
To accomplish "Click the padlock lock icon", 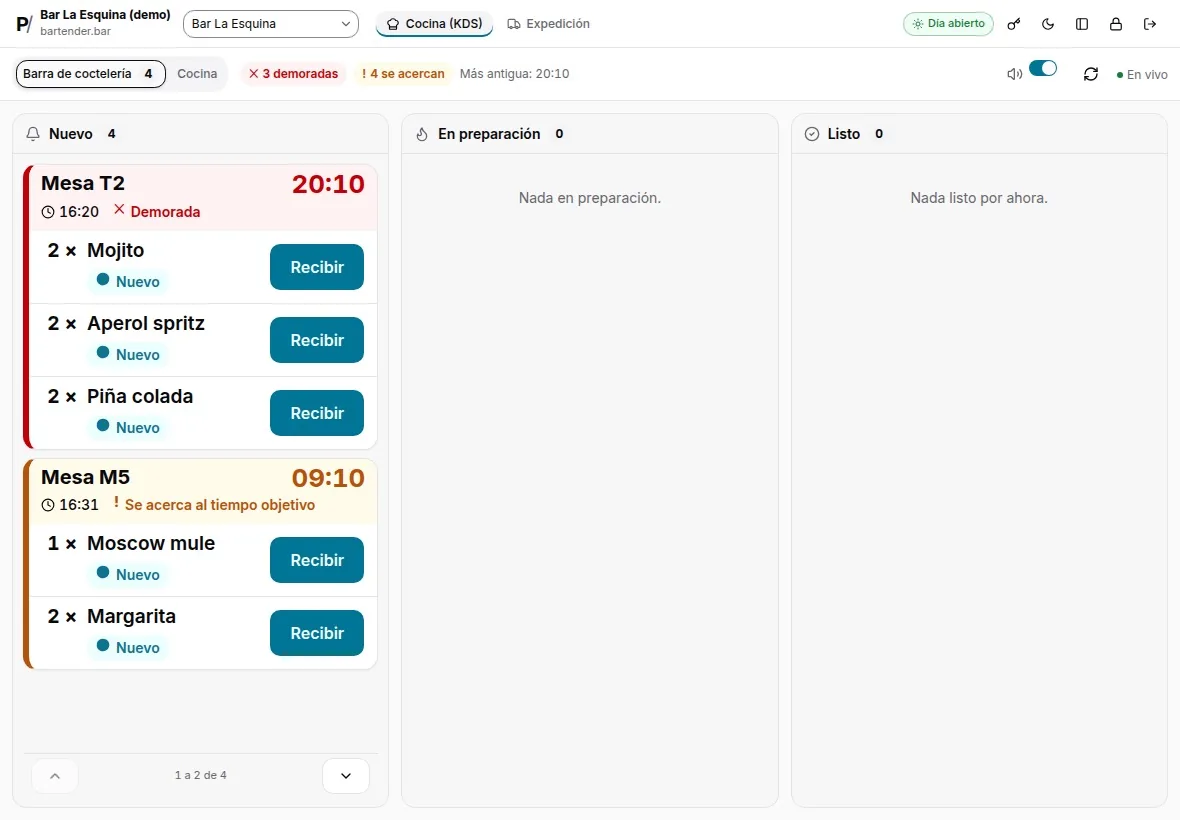I will coord(1115,24).
